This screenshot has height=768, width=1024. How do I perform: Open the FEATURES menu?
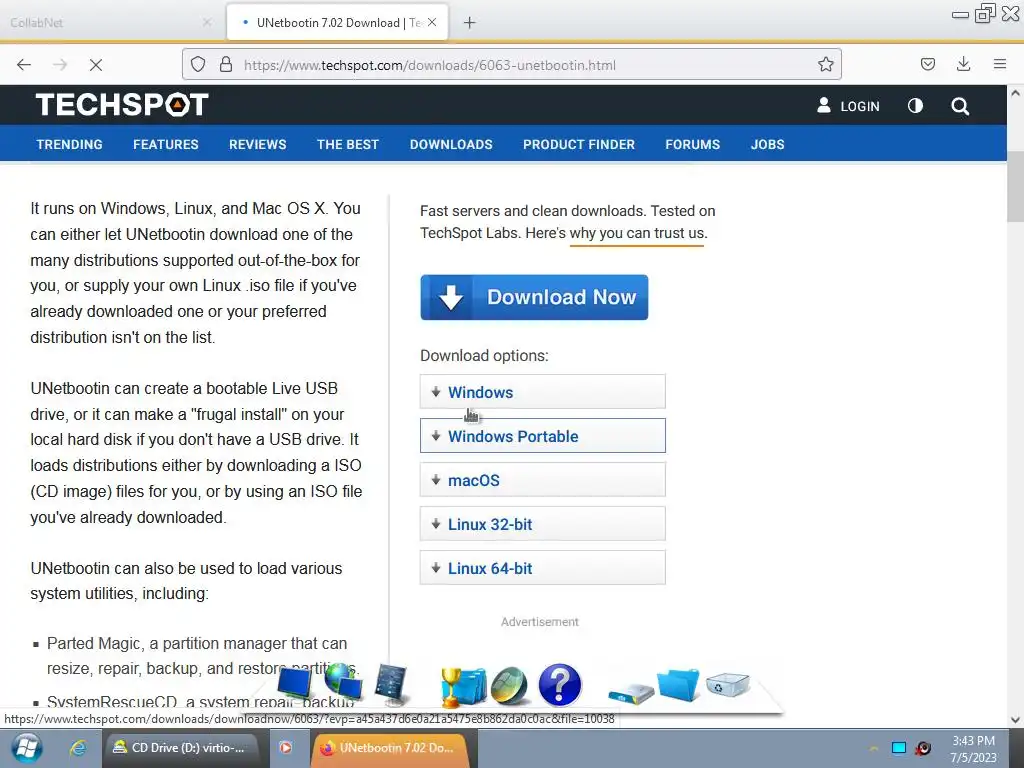click(x=166, y=144)
